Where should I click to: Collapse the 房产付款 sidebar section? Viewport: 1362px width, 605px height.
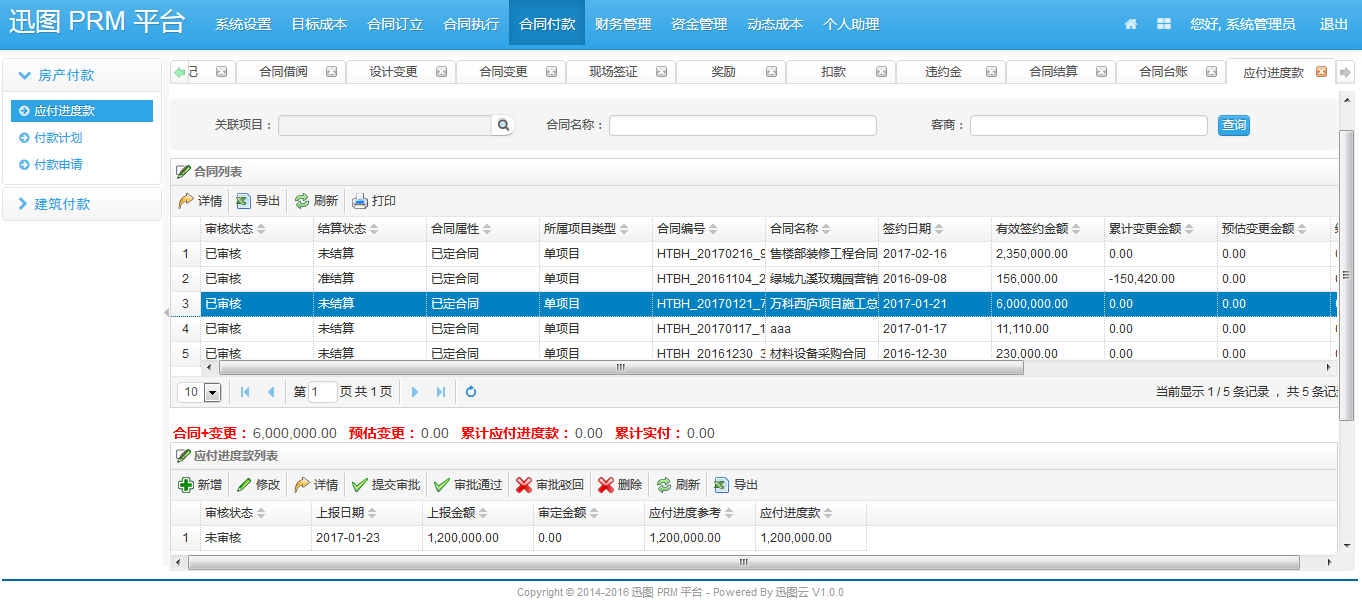tap(81, 75)
